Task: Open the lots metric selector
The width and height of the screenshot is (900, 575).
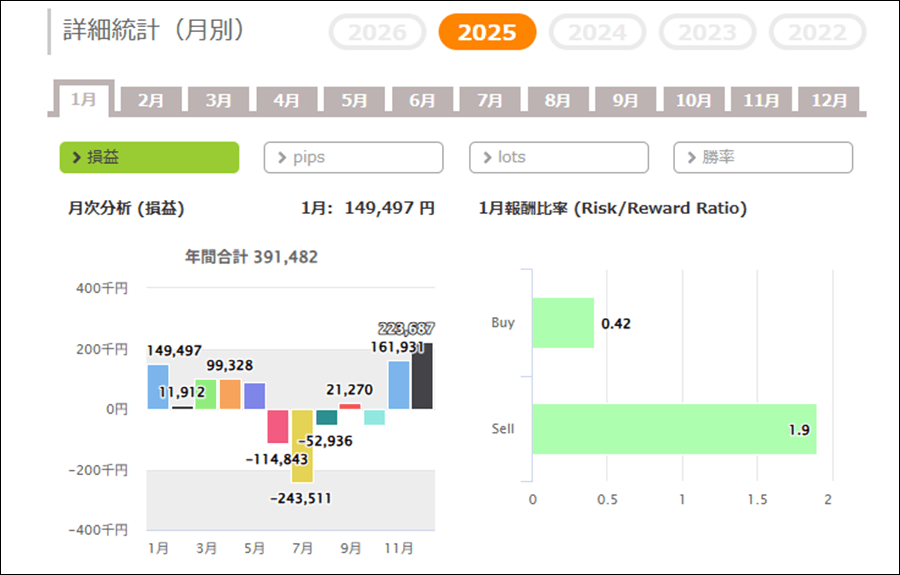Action: click(558, 157)
